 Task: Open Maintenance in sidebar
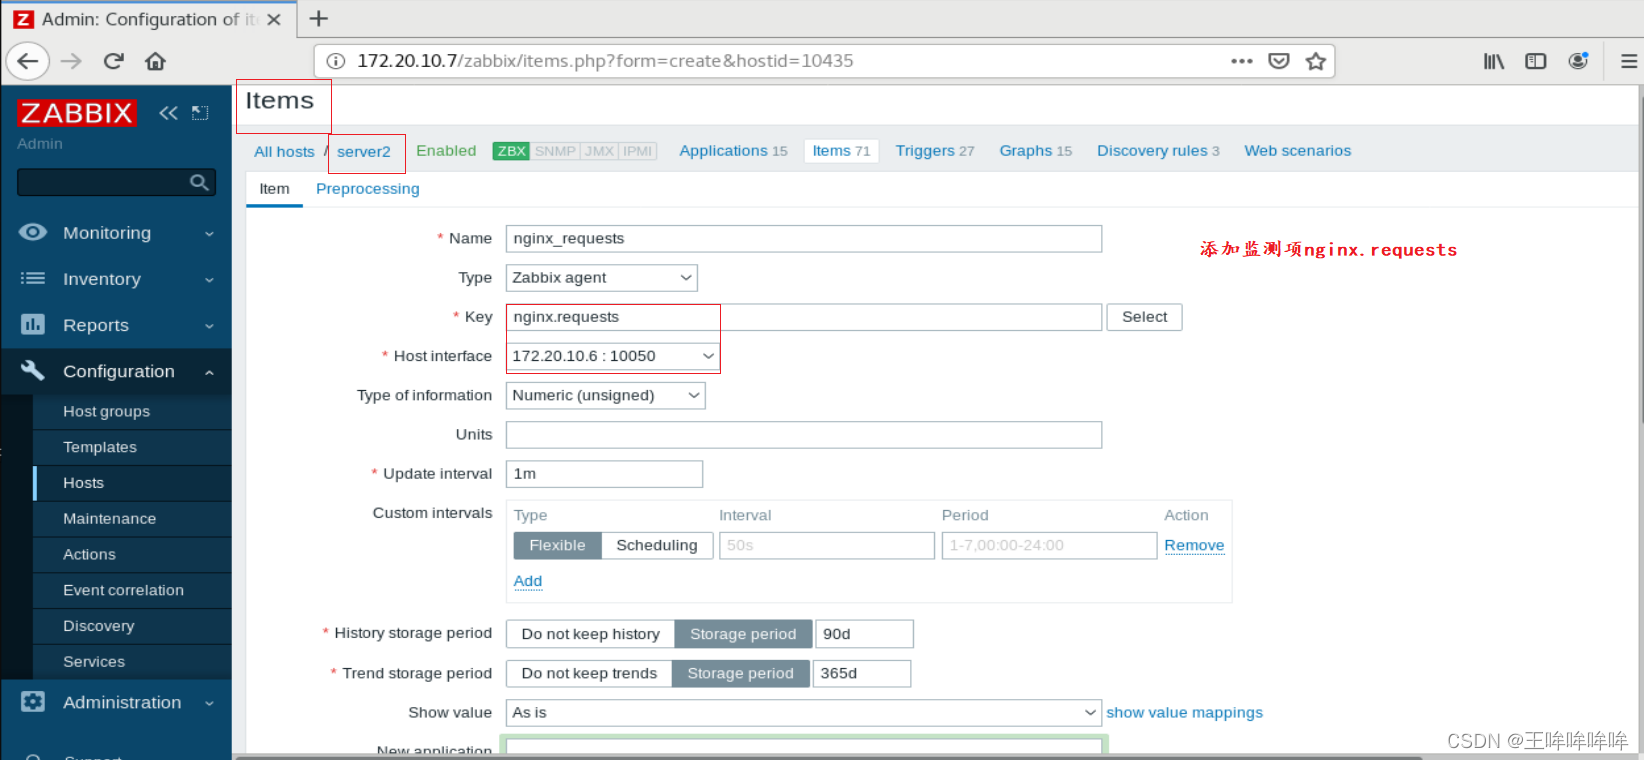[109, 519]
